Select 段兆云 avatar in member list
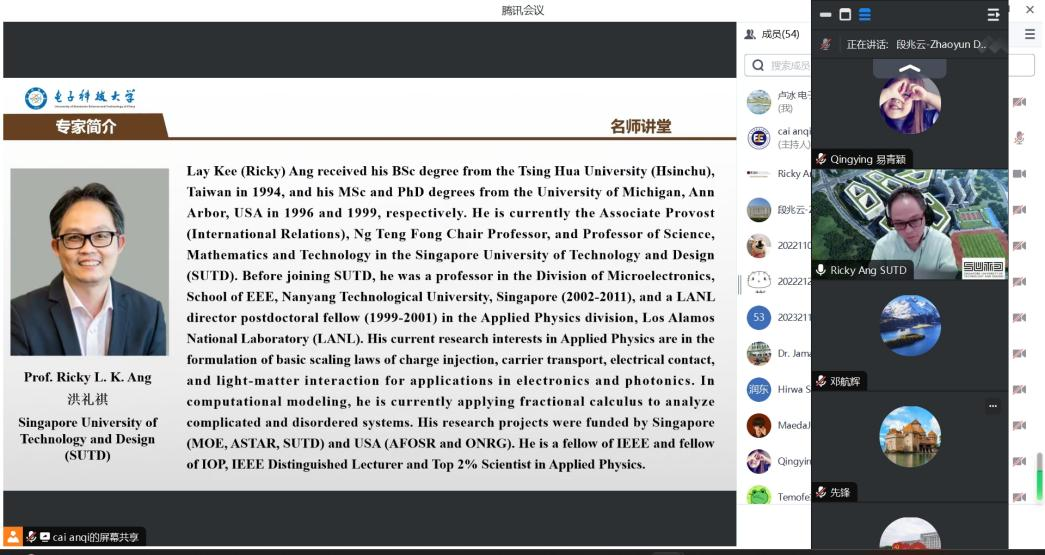 (758, 210)
